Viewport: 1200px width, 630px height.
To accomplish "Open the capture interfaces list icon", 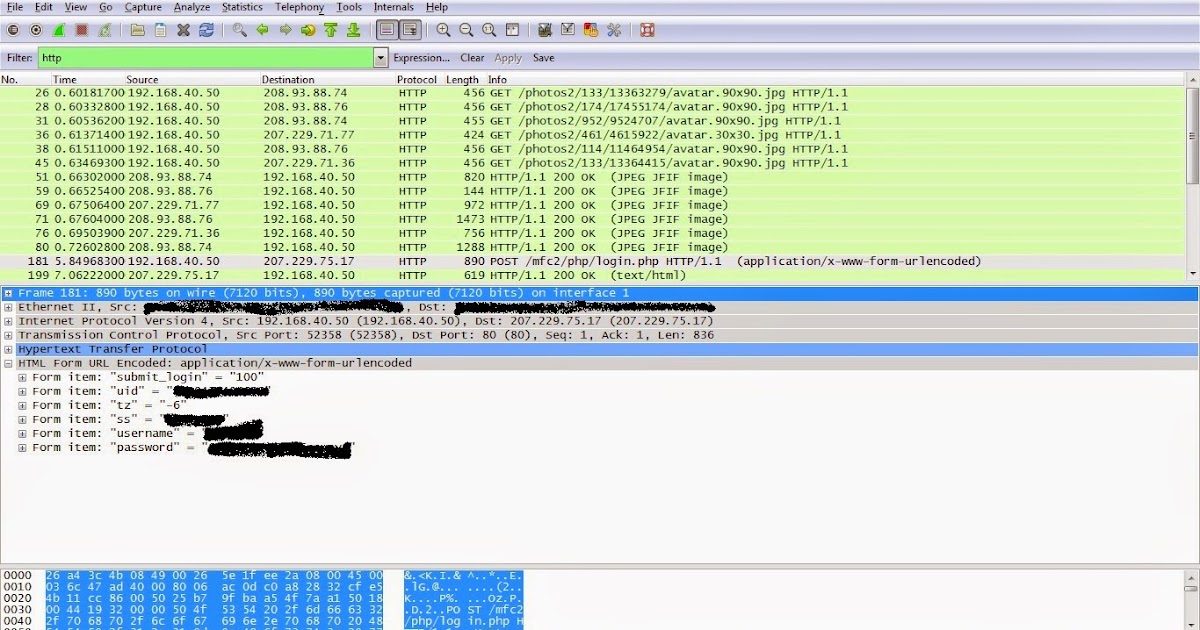I will pos(13,30).
